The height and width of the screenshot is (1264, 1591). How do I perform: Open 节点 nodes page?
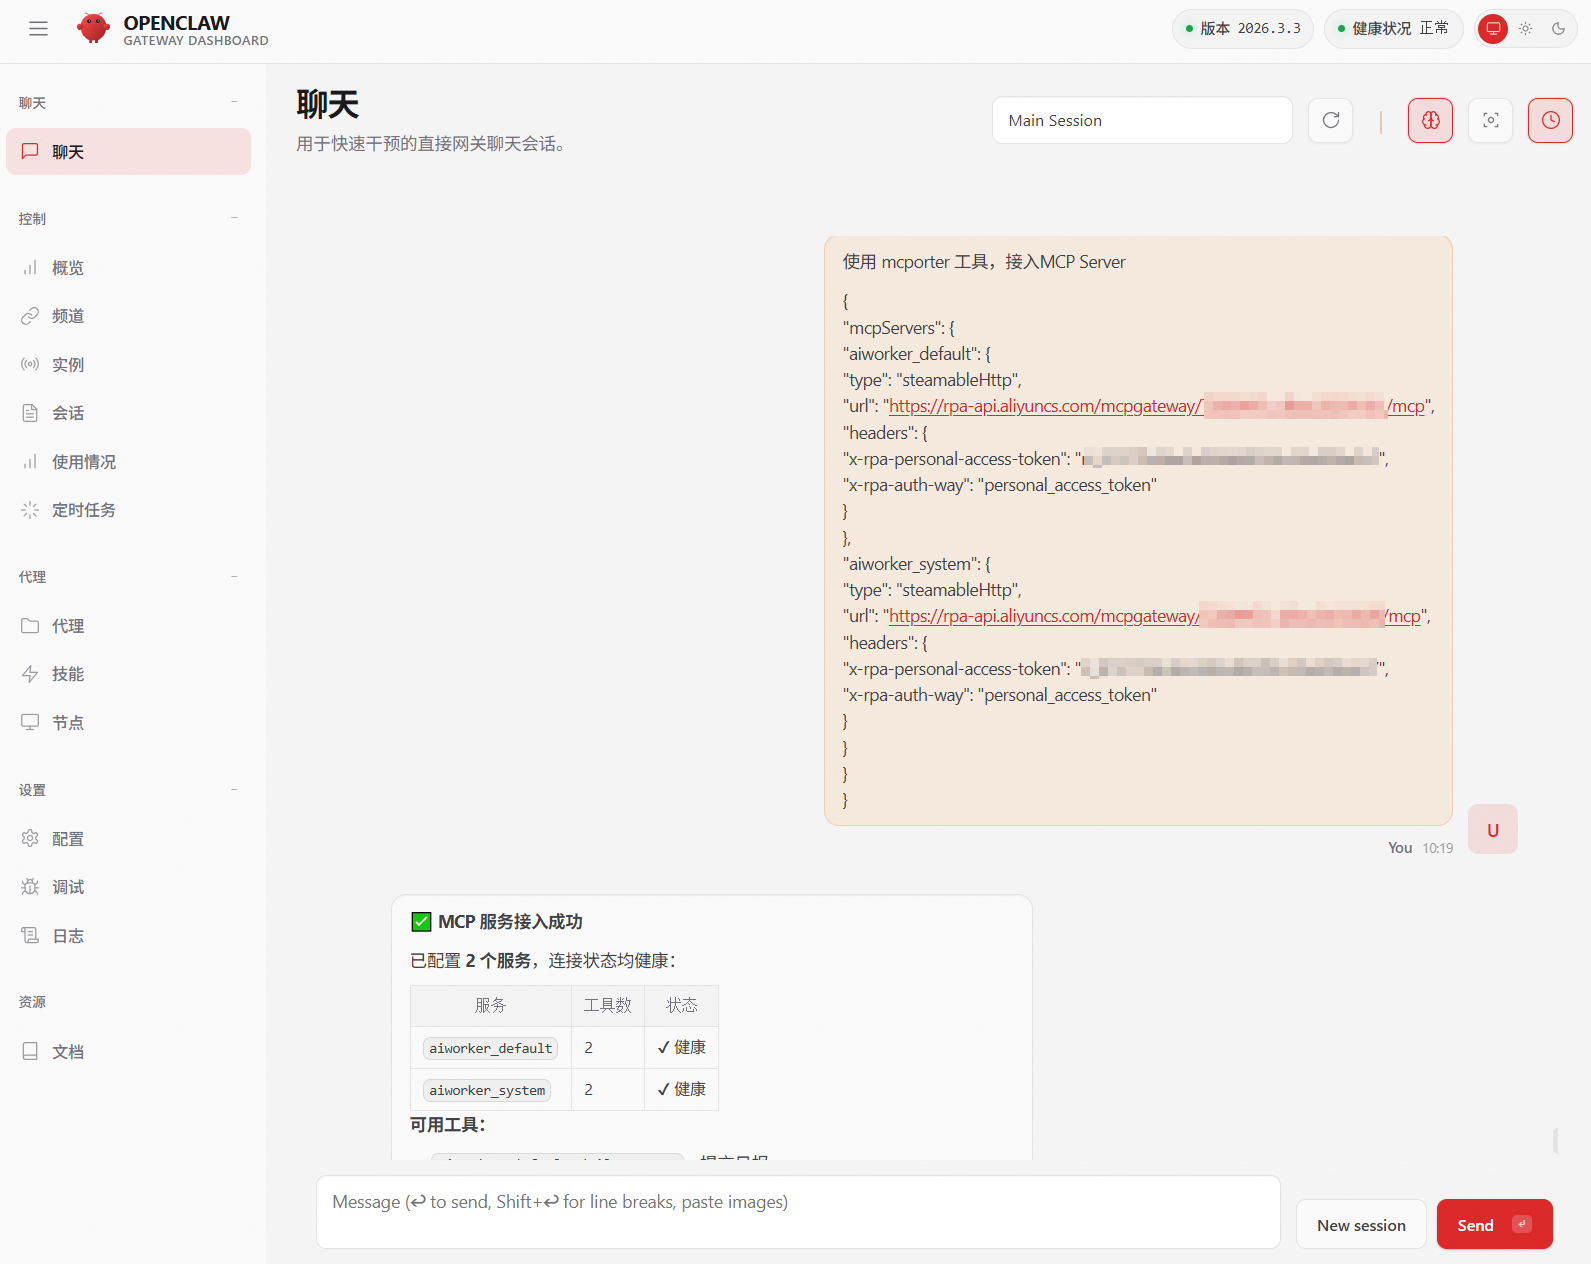coord(128,723)
